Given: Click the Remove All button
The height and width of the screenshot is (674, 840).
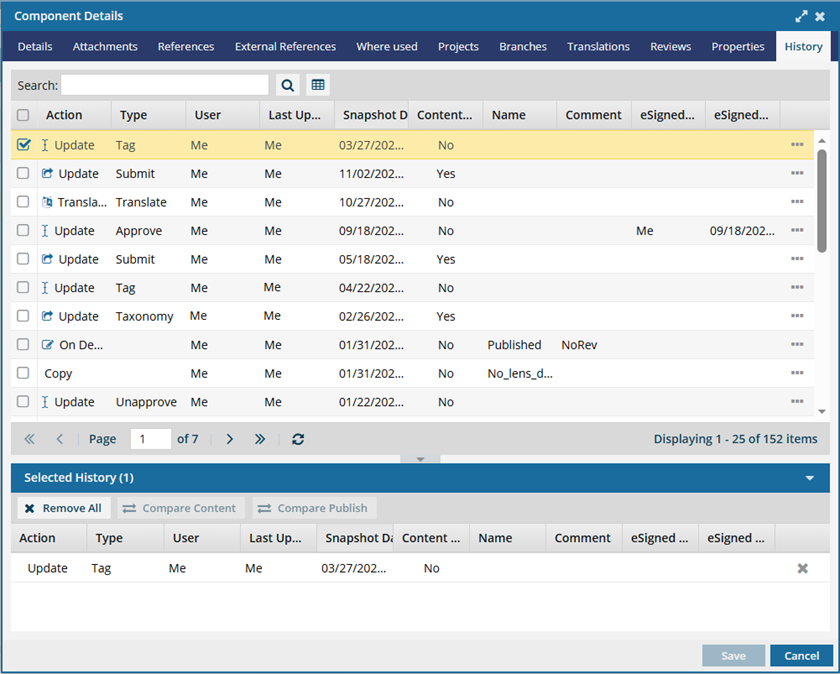Looking at the screenshot, I should coord(64,508).
